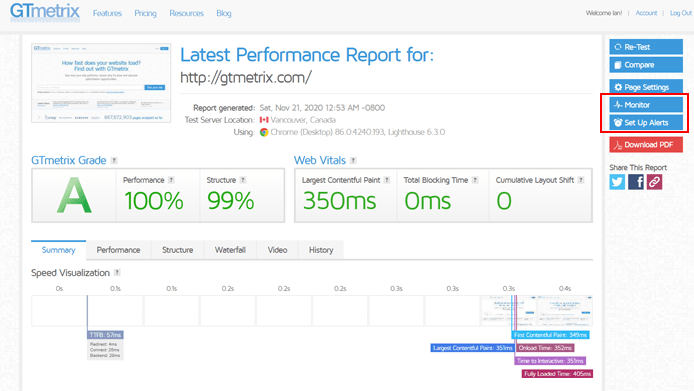Click the Web Vitals help icon
Image resolution: width=694 pixels, height=391 pixels.
click(353, 161)
